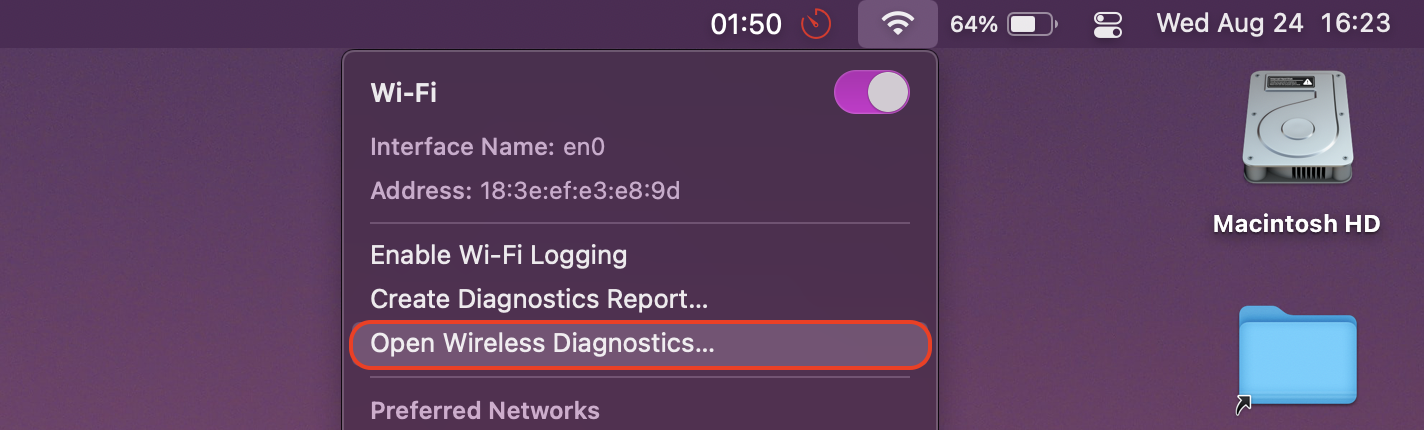Click the 64% battery percentage
Viewport: 1424px width, 430px height.
click(x=973, y=24)
